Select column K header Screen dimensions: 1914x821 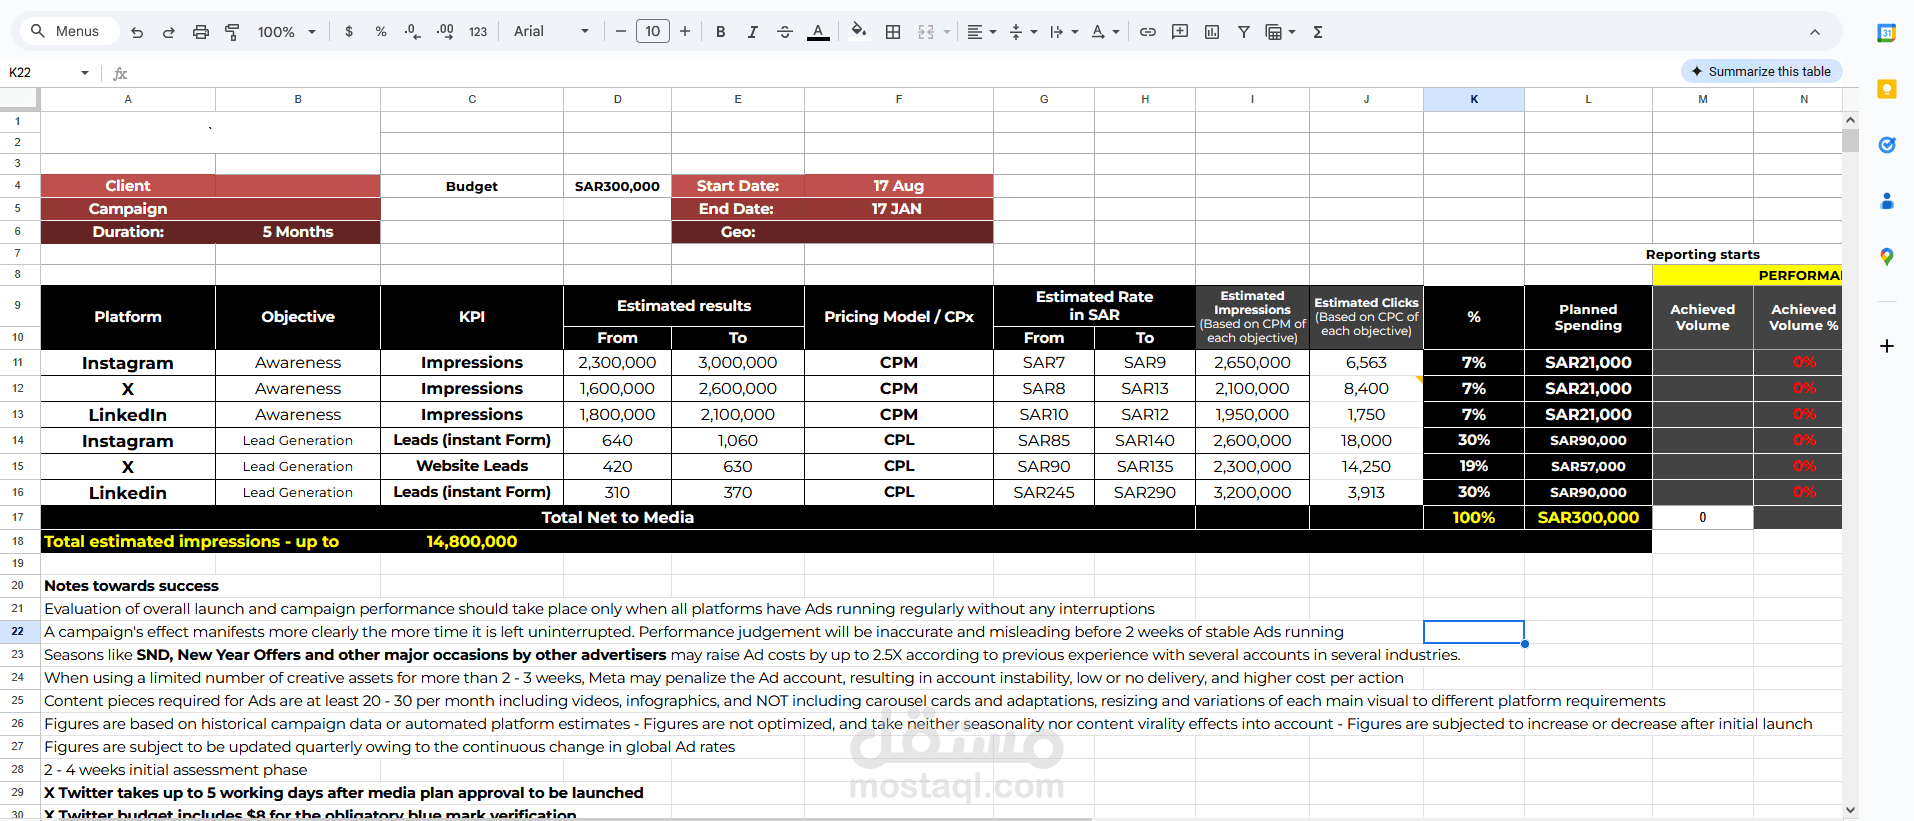1474,99
